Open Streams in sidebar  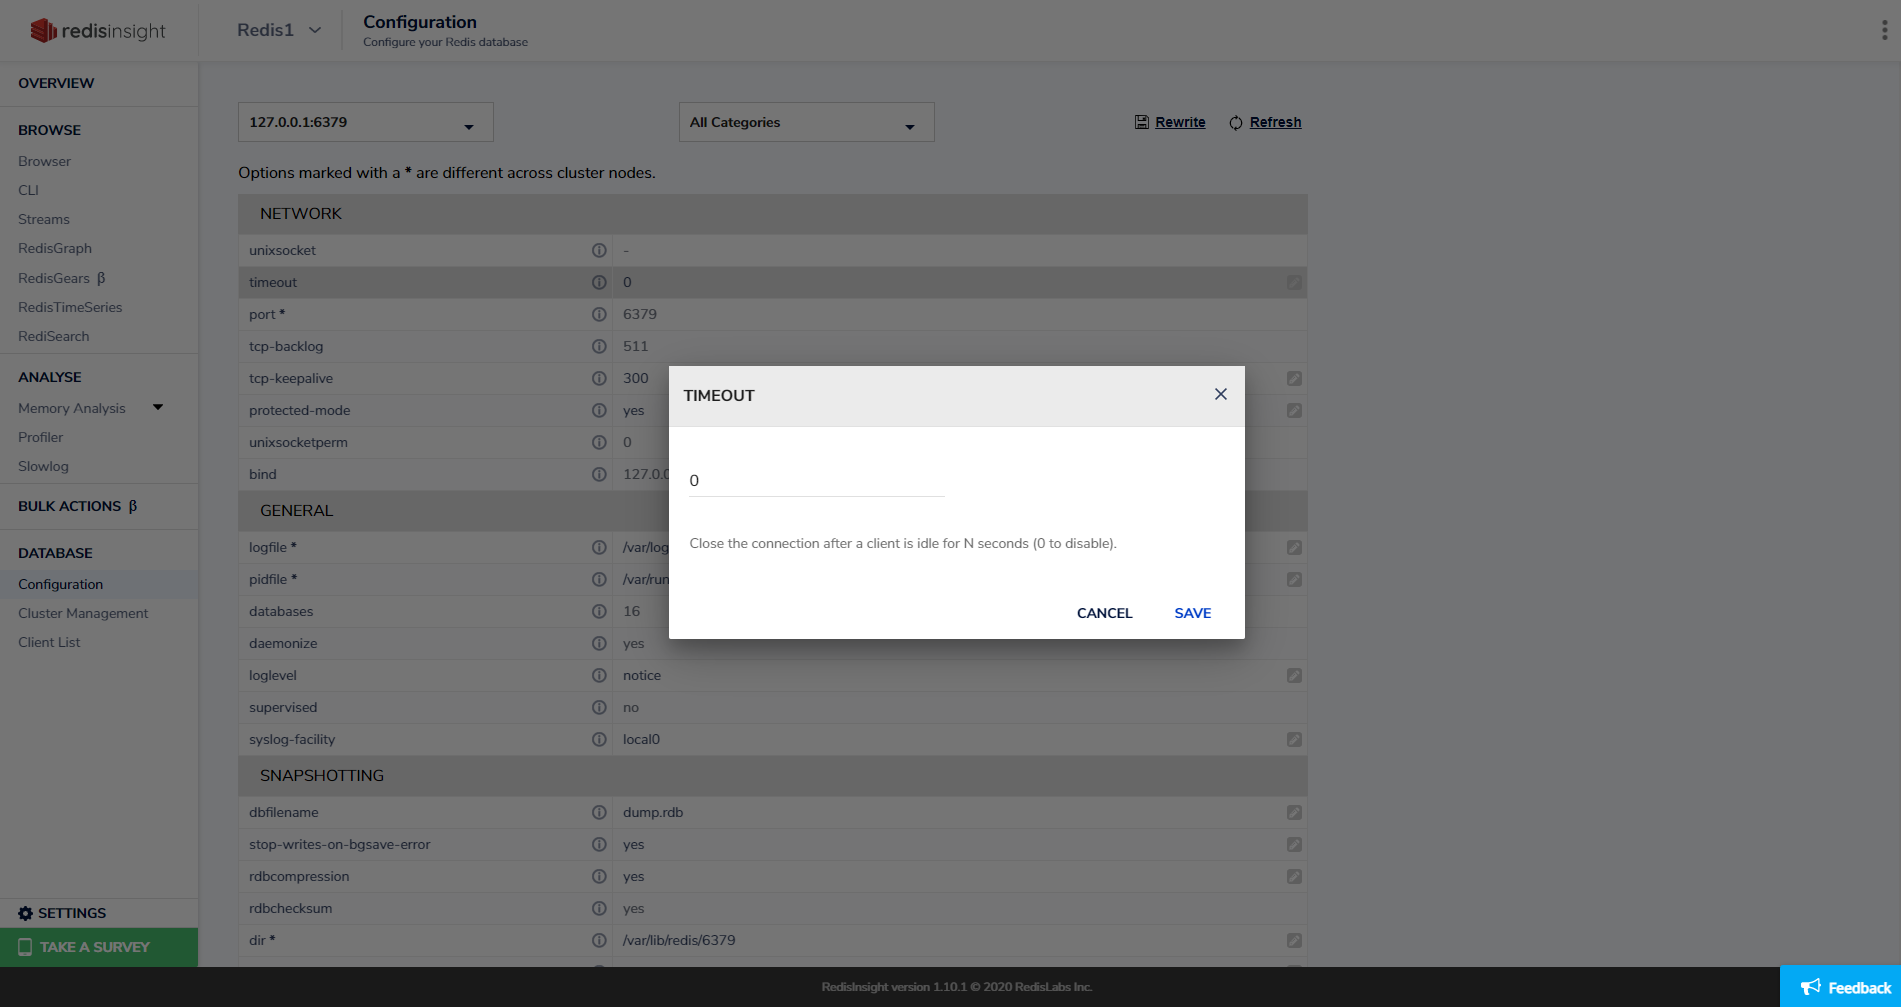[x=44, y=219]
